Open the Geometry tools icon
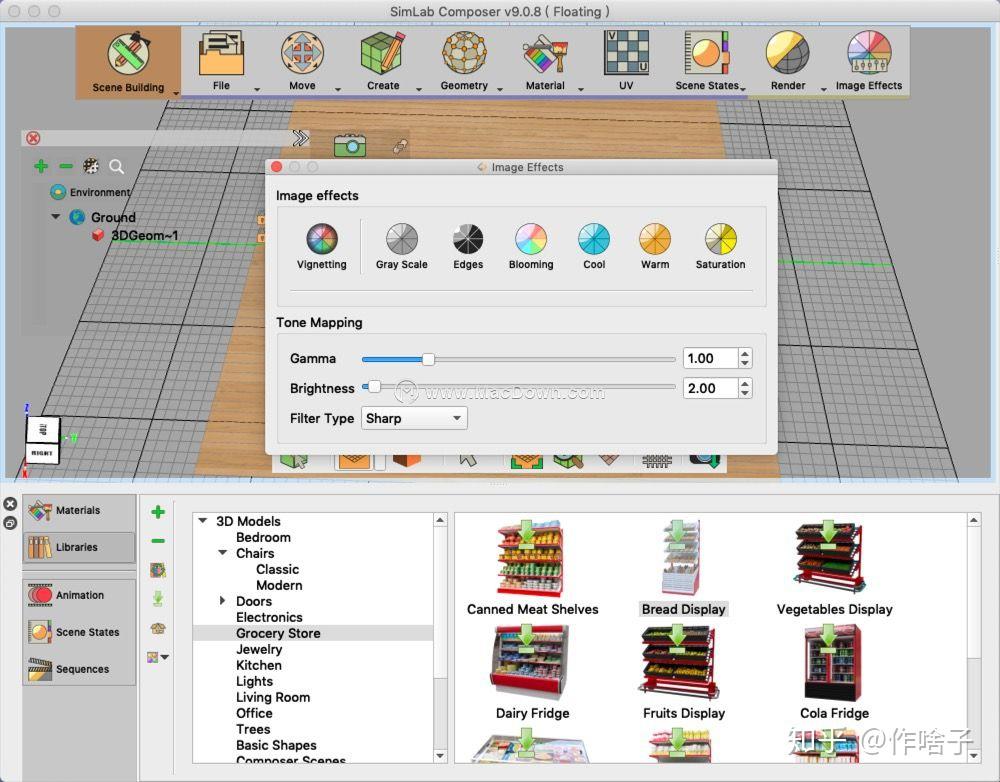 (x=464, y=53)
